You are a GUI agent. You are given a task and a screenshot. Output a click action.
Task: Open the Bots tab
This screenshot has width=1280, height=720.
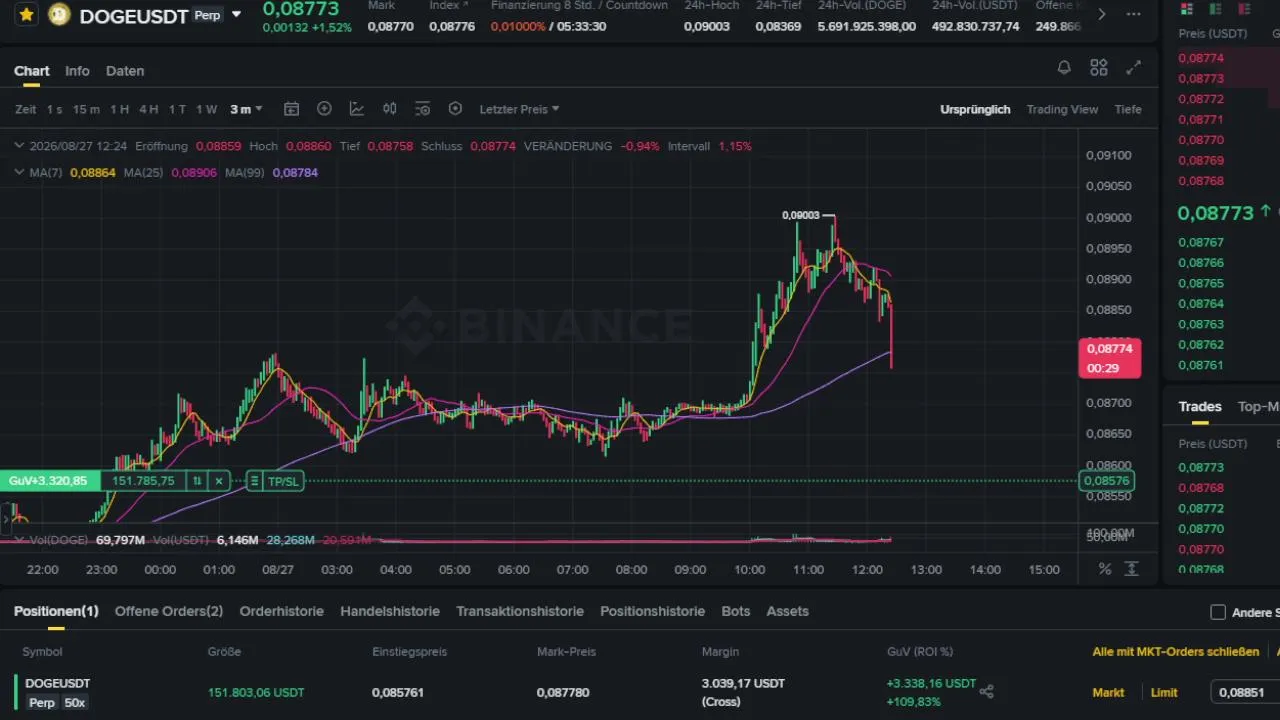click(x=736, y=611)
